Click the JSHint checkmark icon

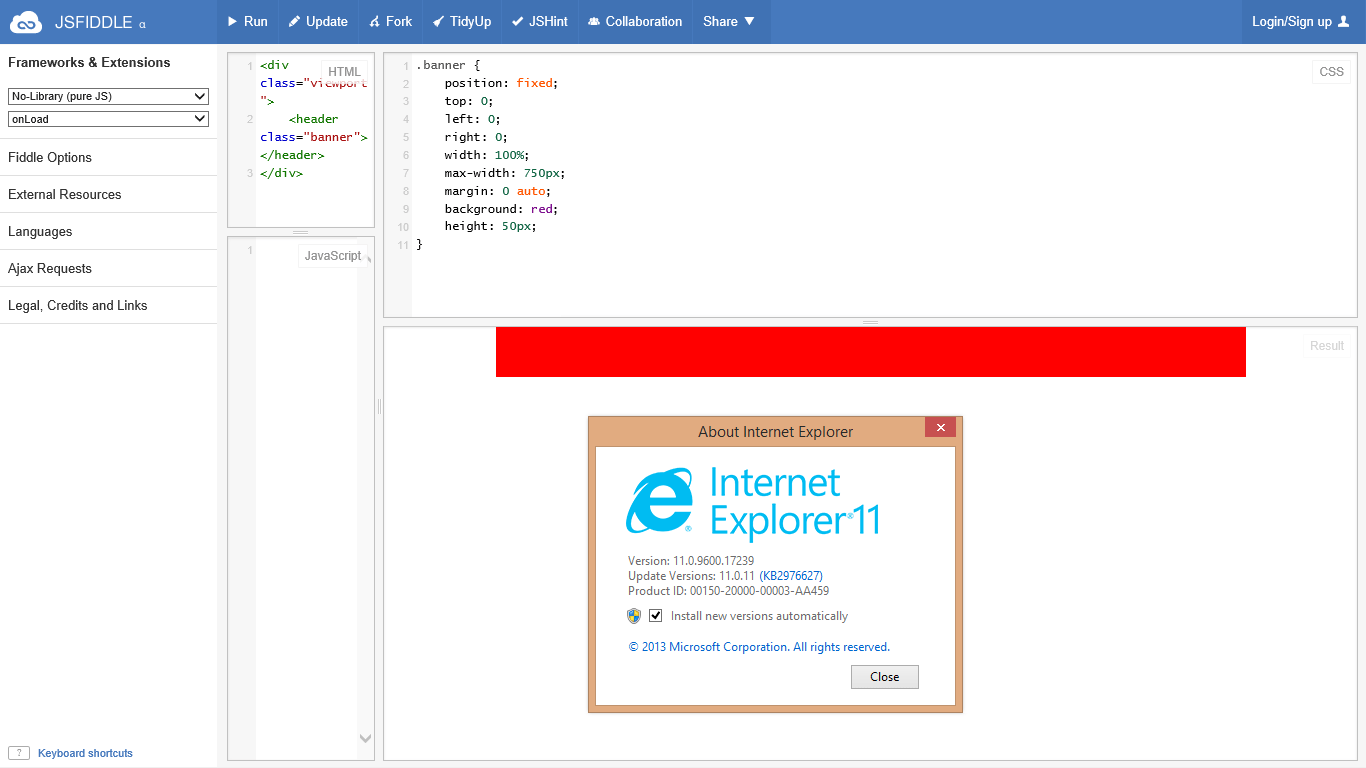(x=517, y=21)
